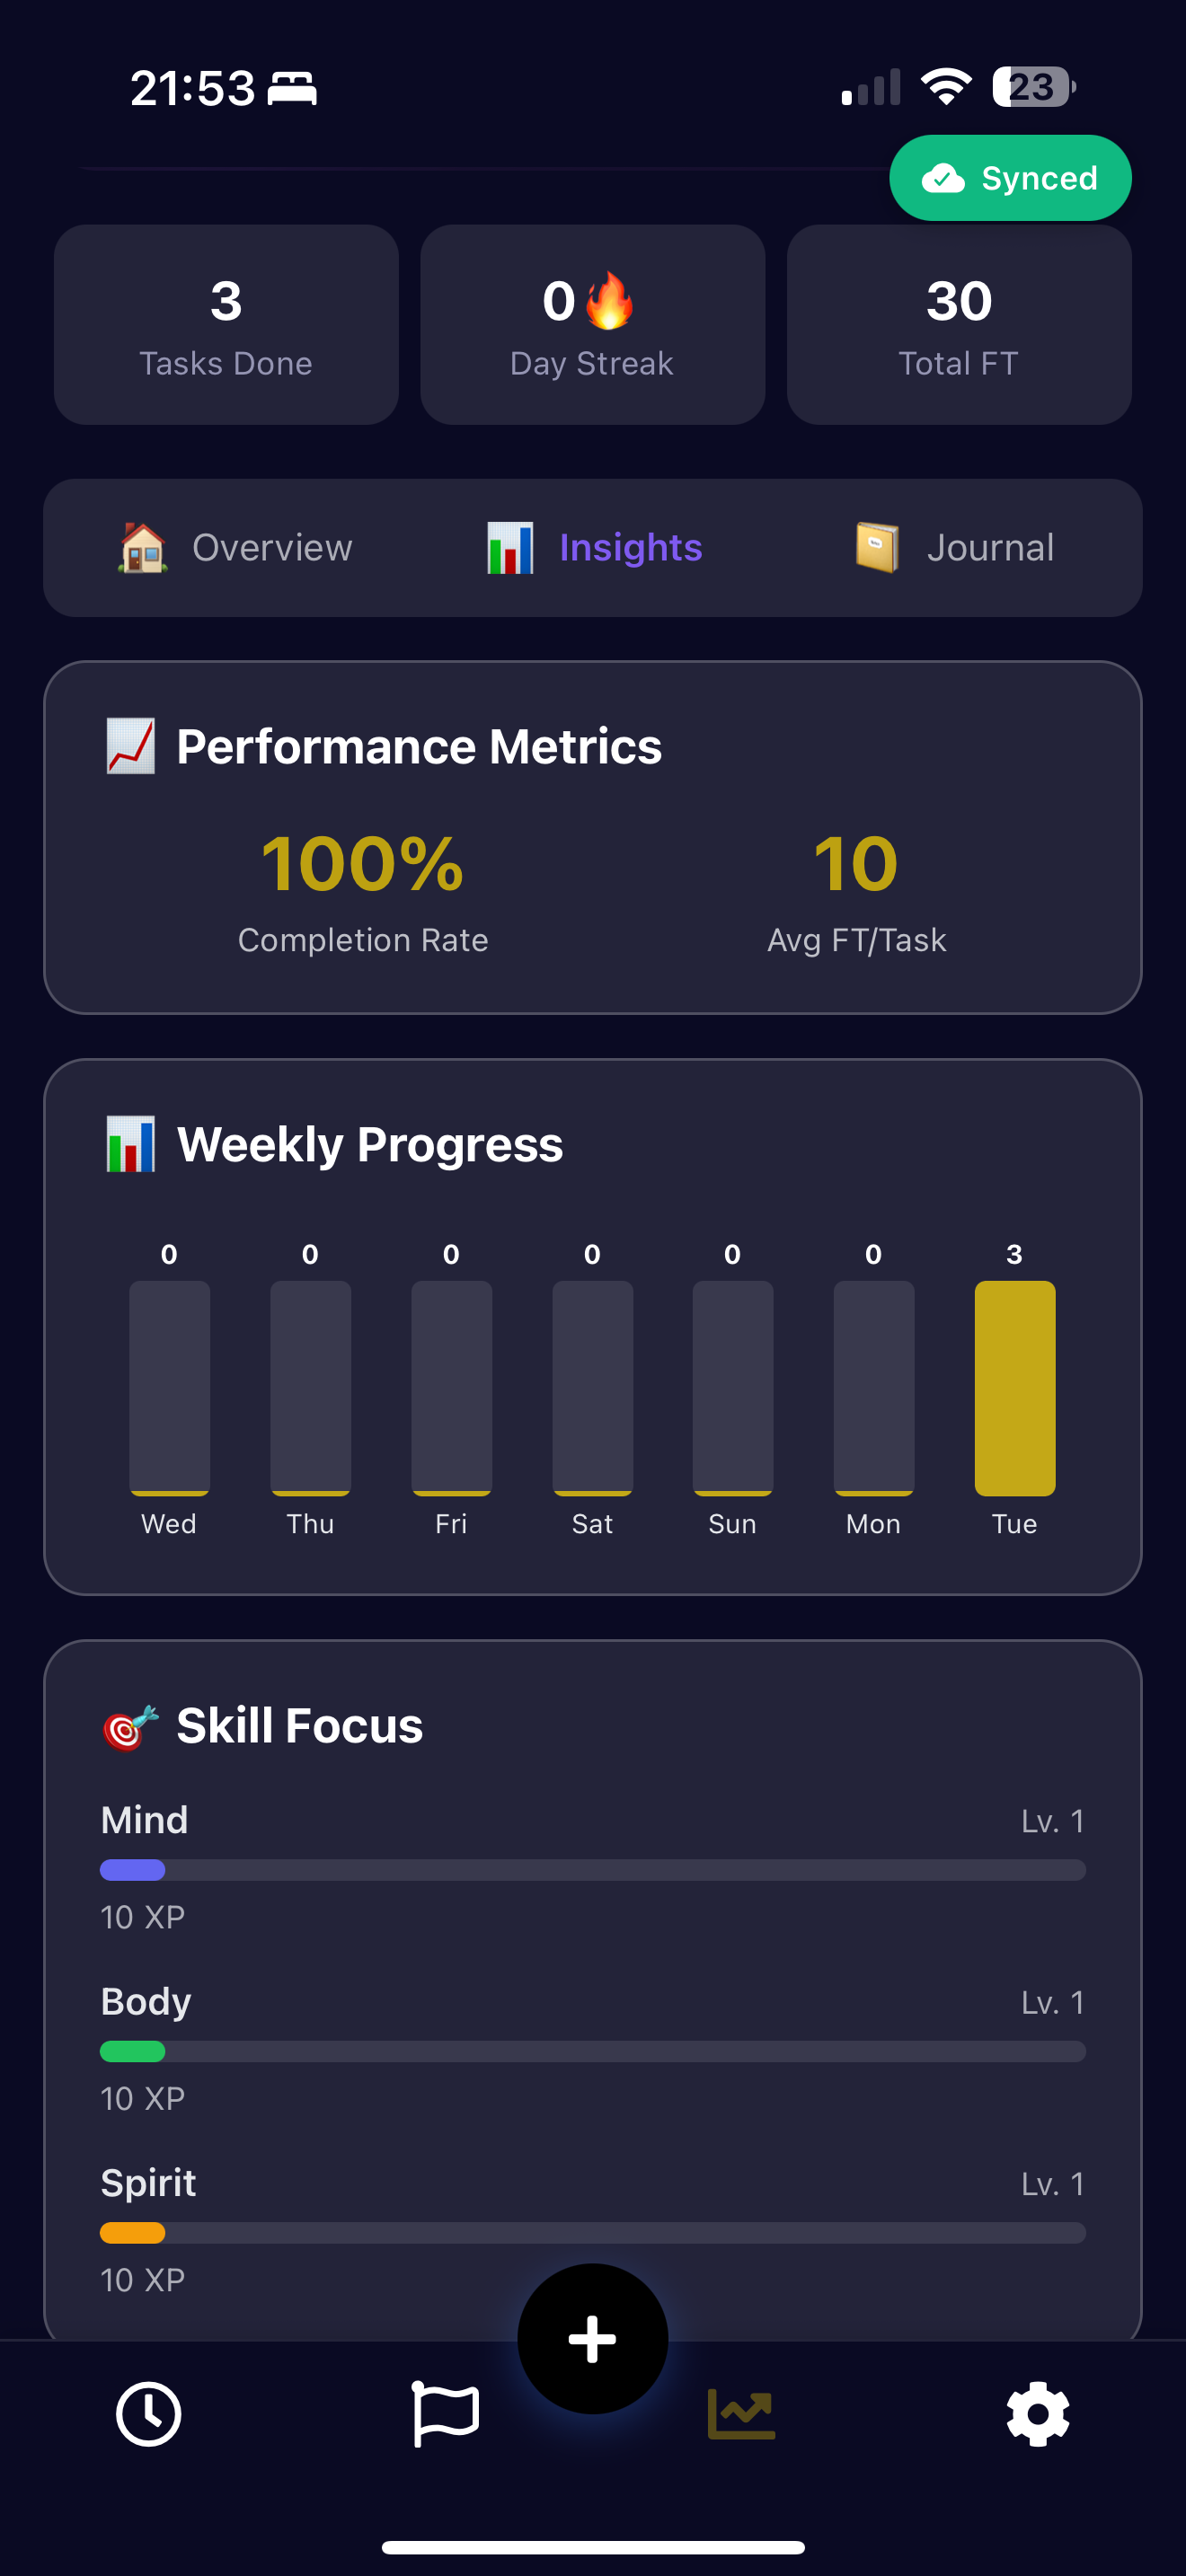Image resolution: width=1186 pixels, height=2576 pixels.
Task: Select the Tue bar in Weekly Progress
Action: tap(1014, 1388)
